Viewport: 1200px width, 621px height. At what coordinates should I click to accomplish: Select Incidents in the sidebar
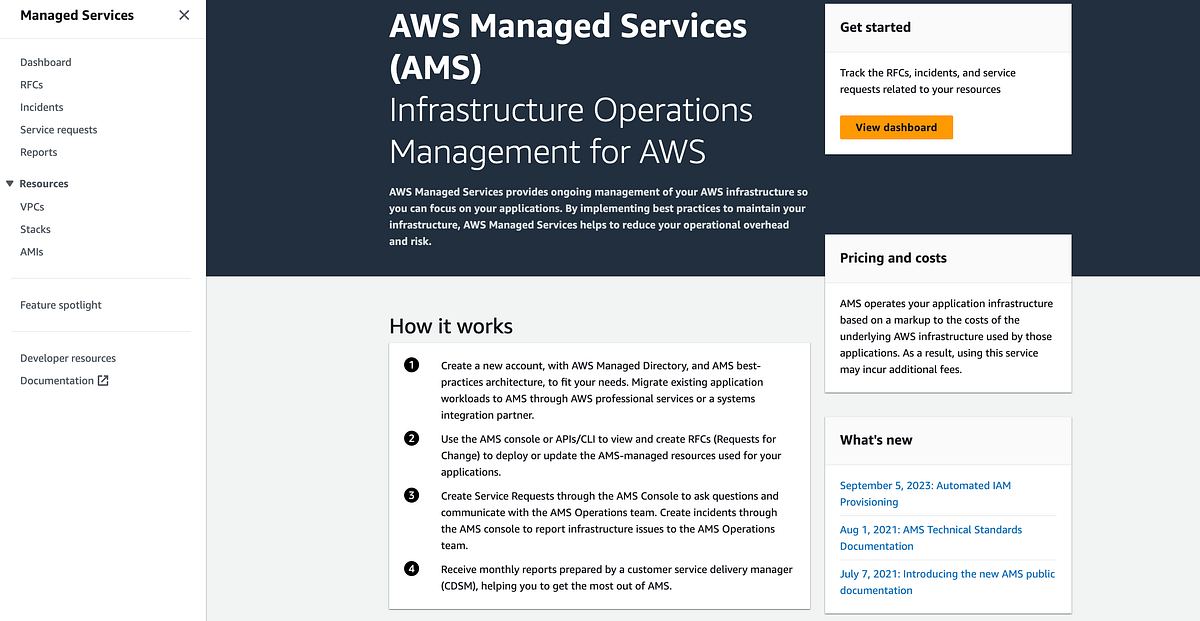coord(41,107)
